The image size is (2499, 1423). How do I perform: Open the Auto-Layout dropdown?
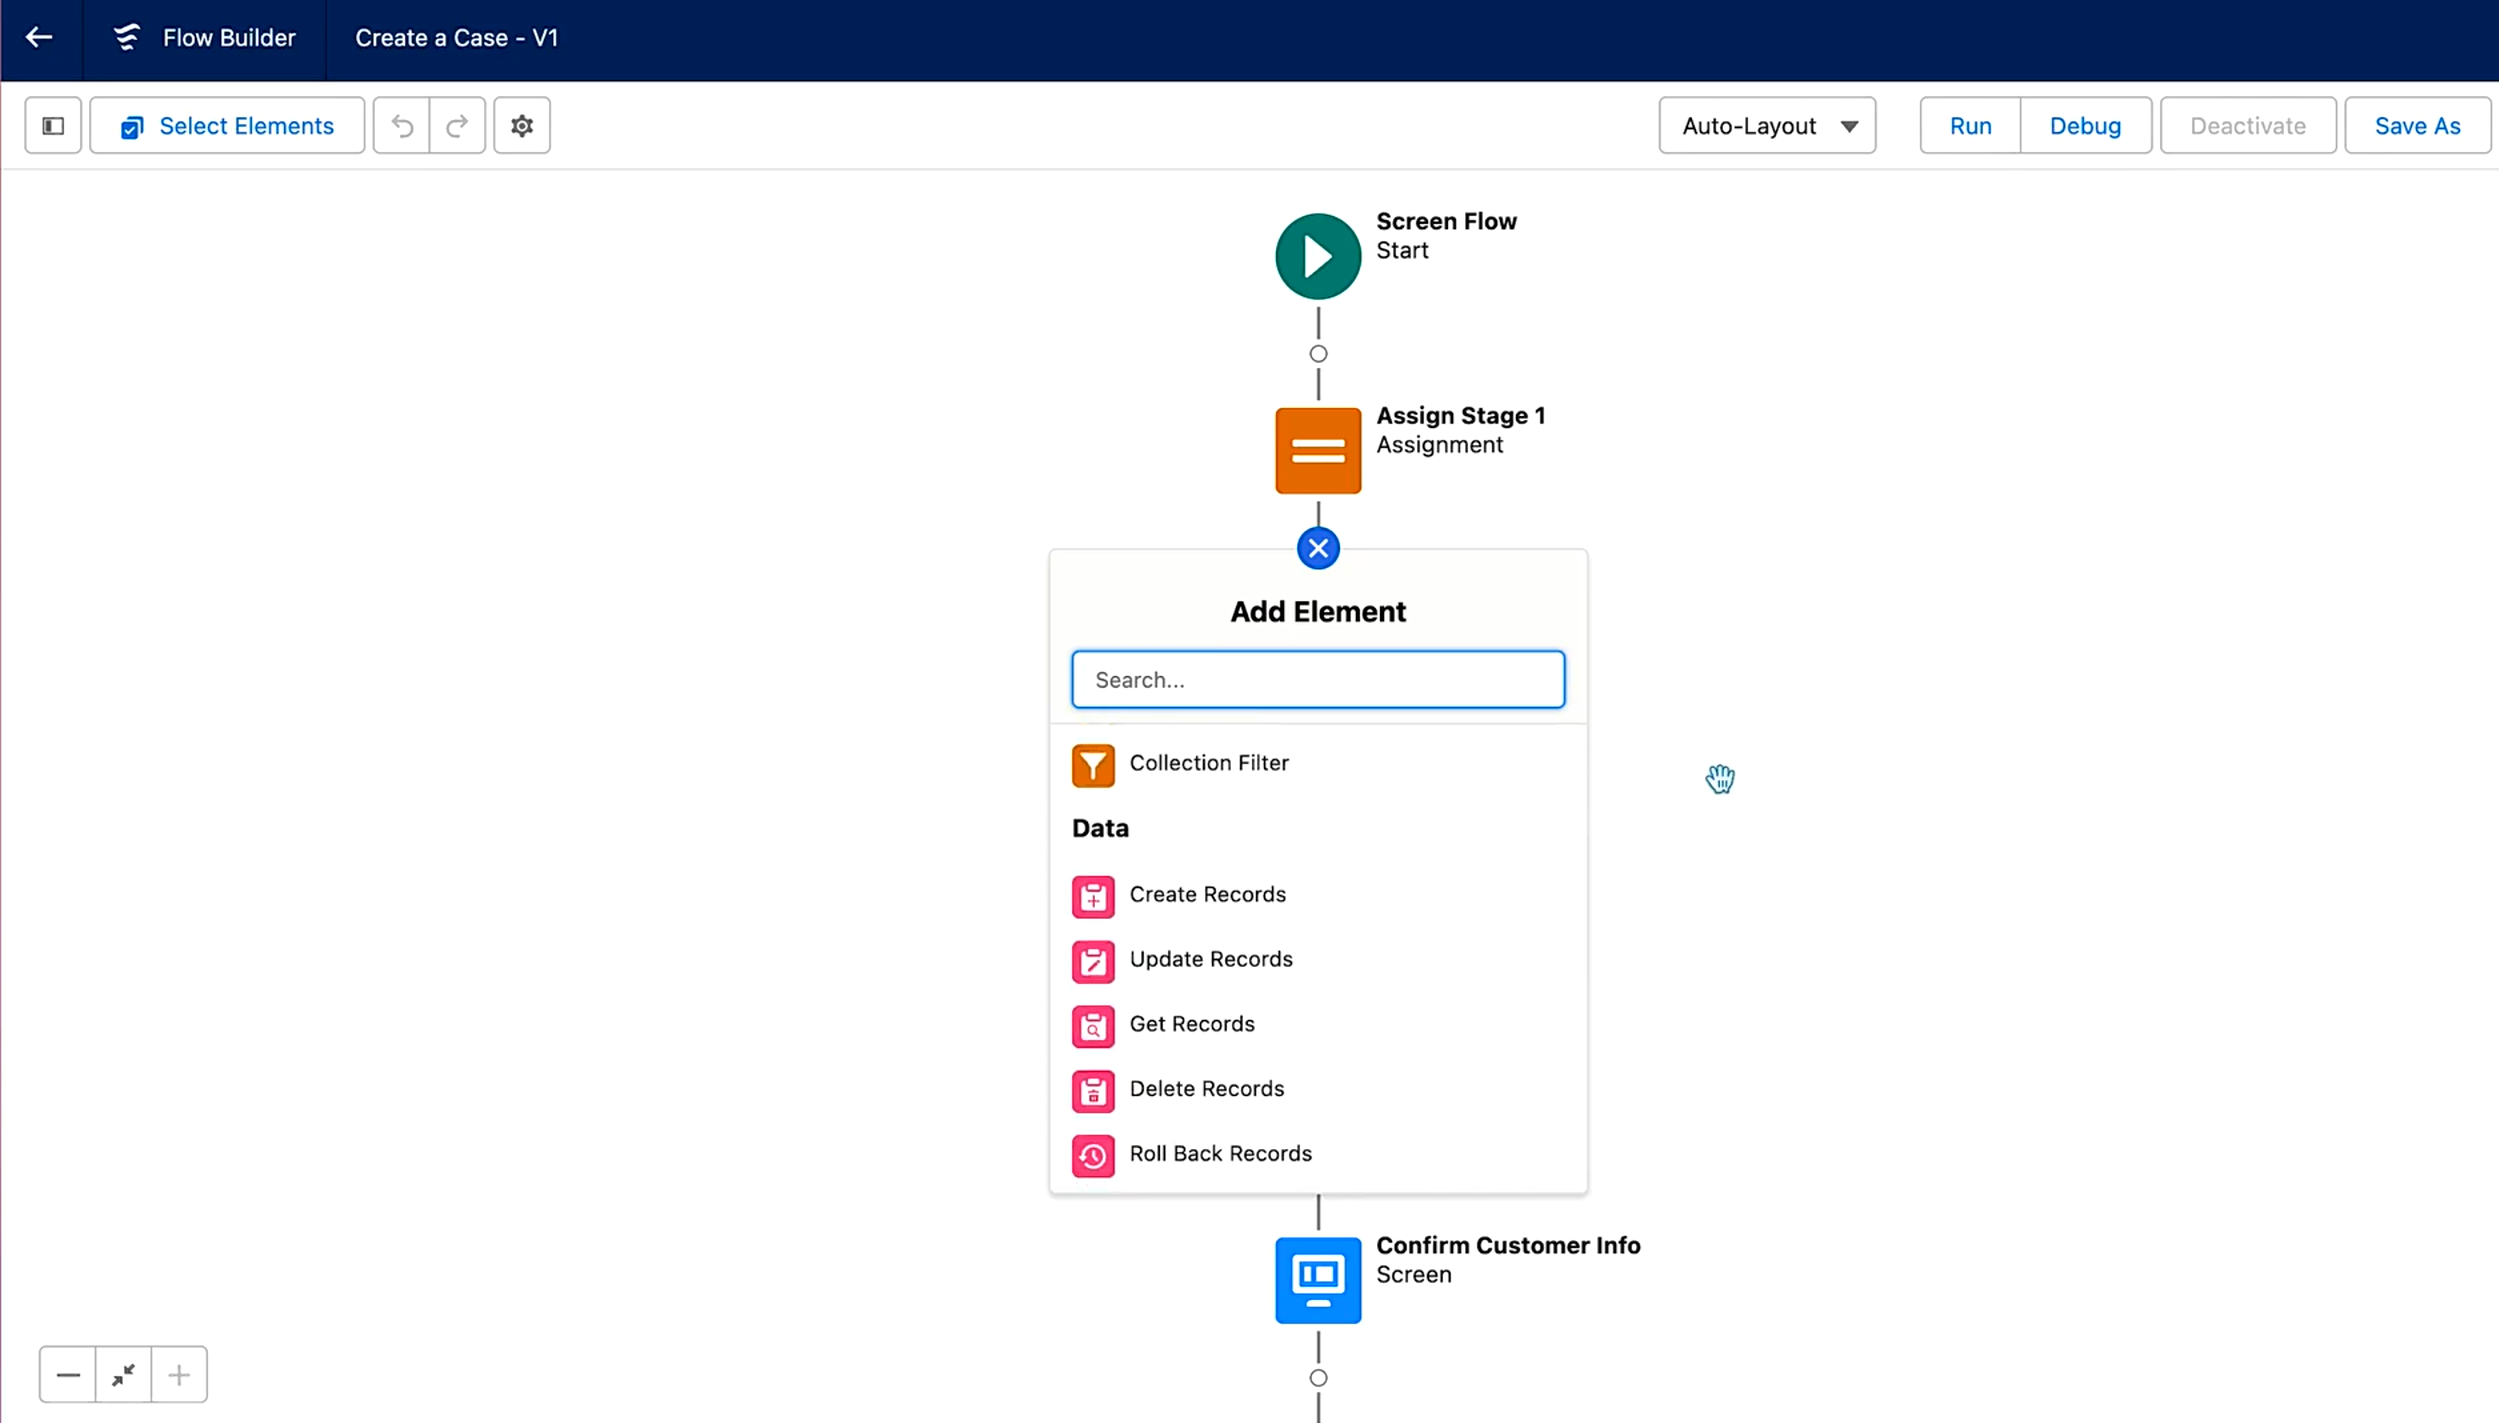[1767, 126]
